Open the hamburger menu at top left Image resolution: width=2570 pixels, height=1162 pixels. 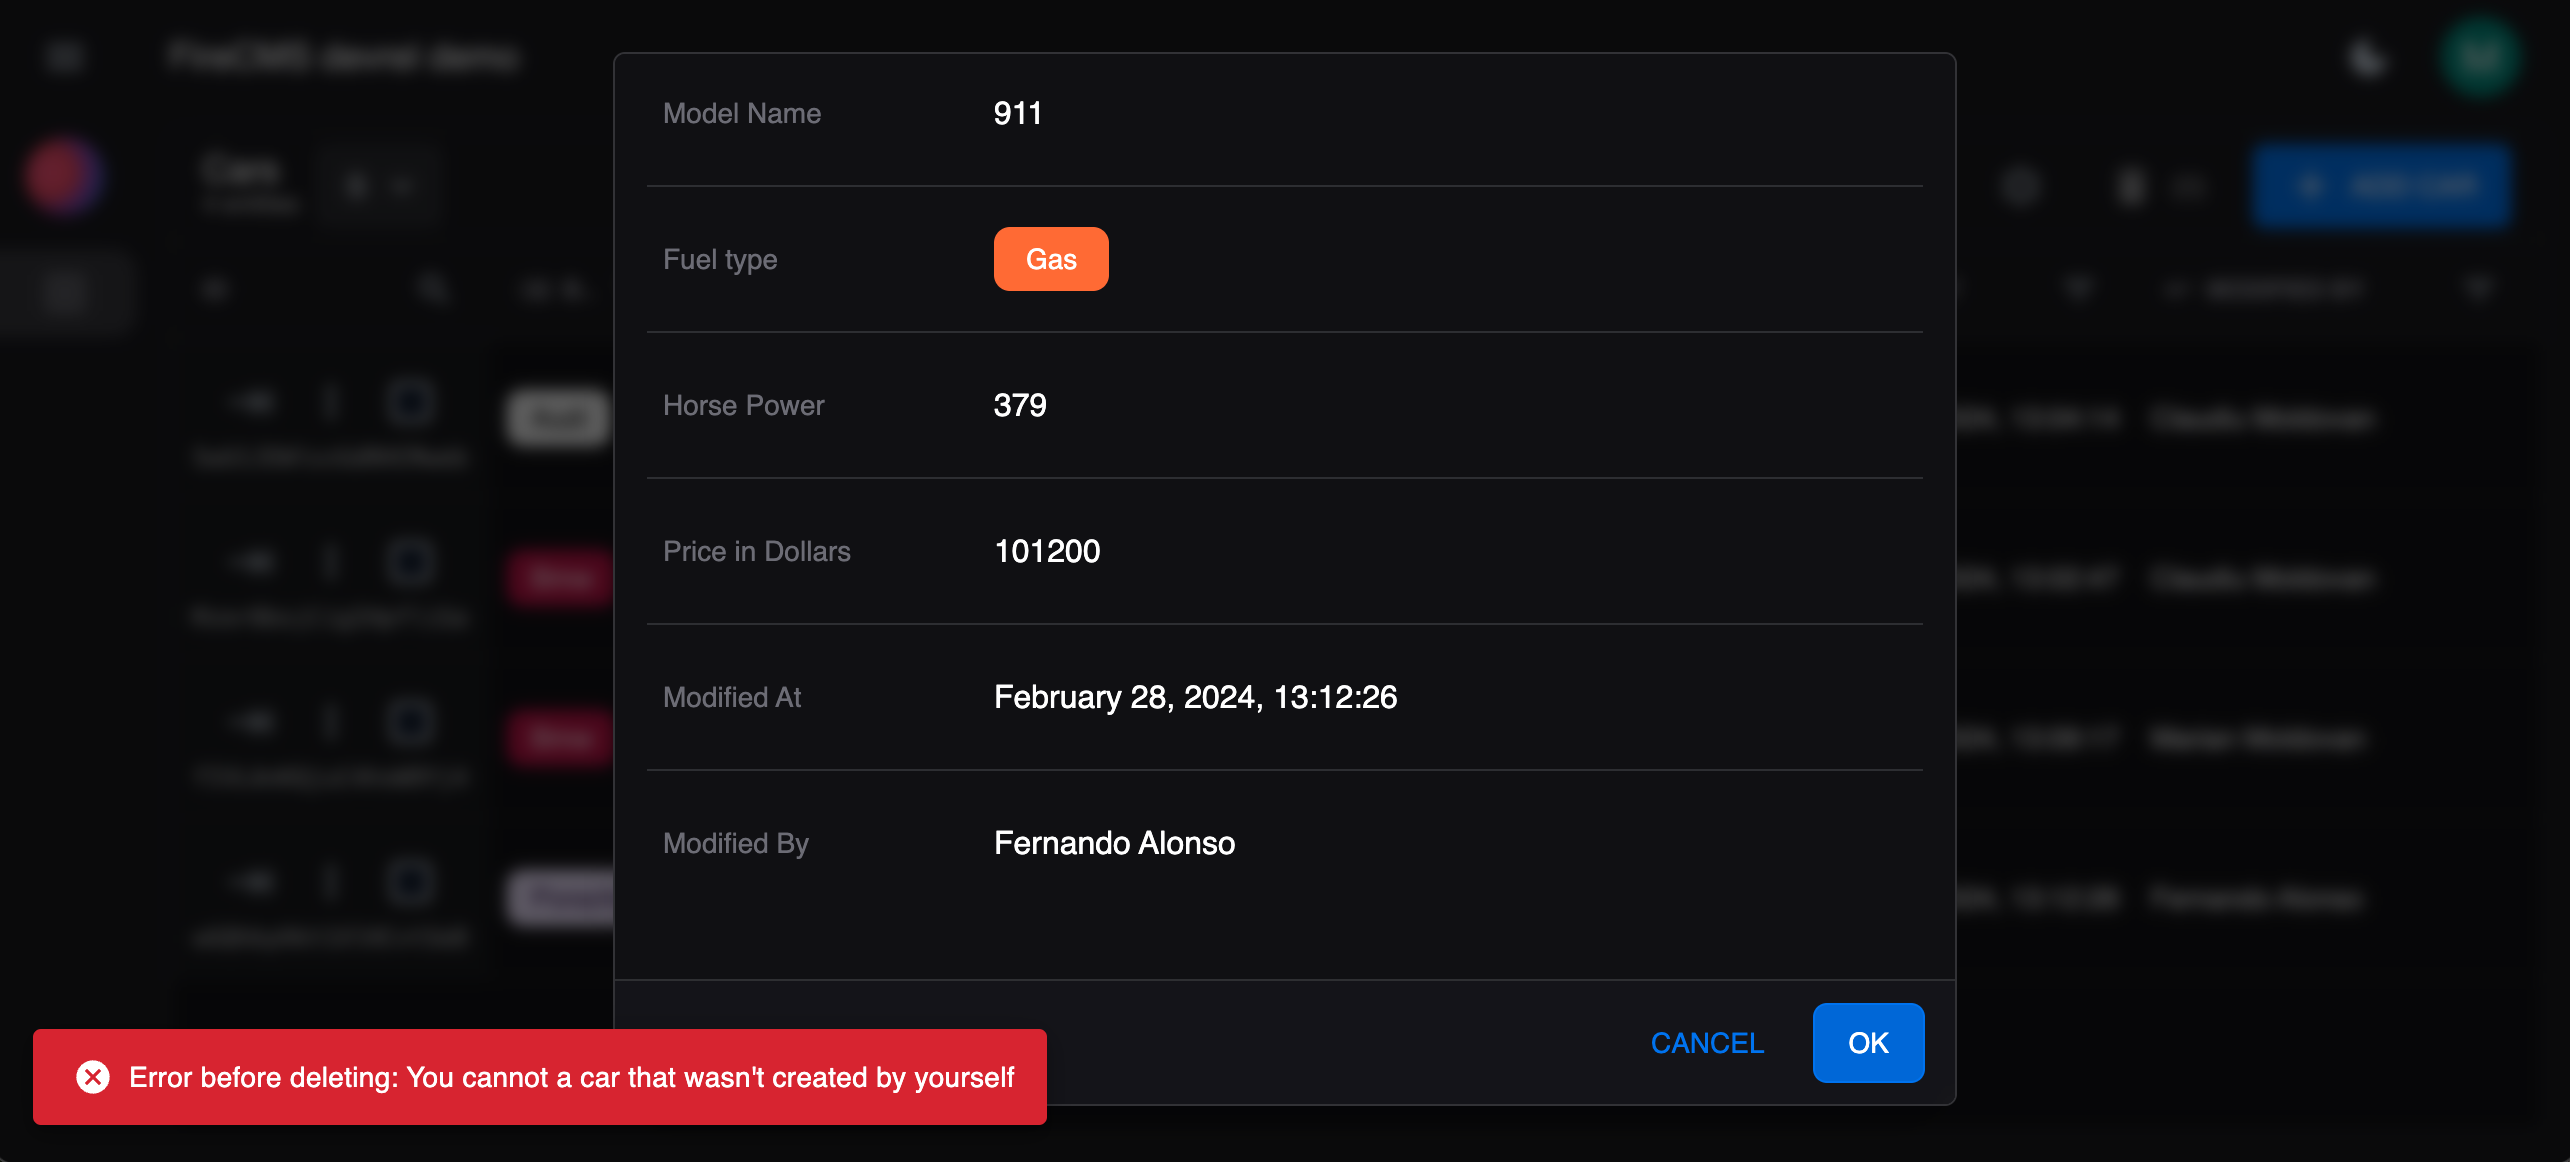click(x=64, y=56)
